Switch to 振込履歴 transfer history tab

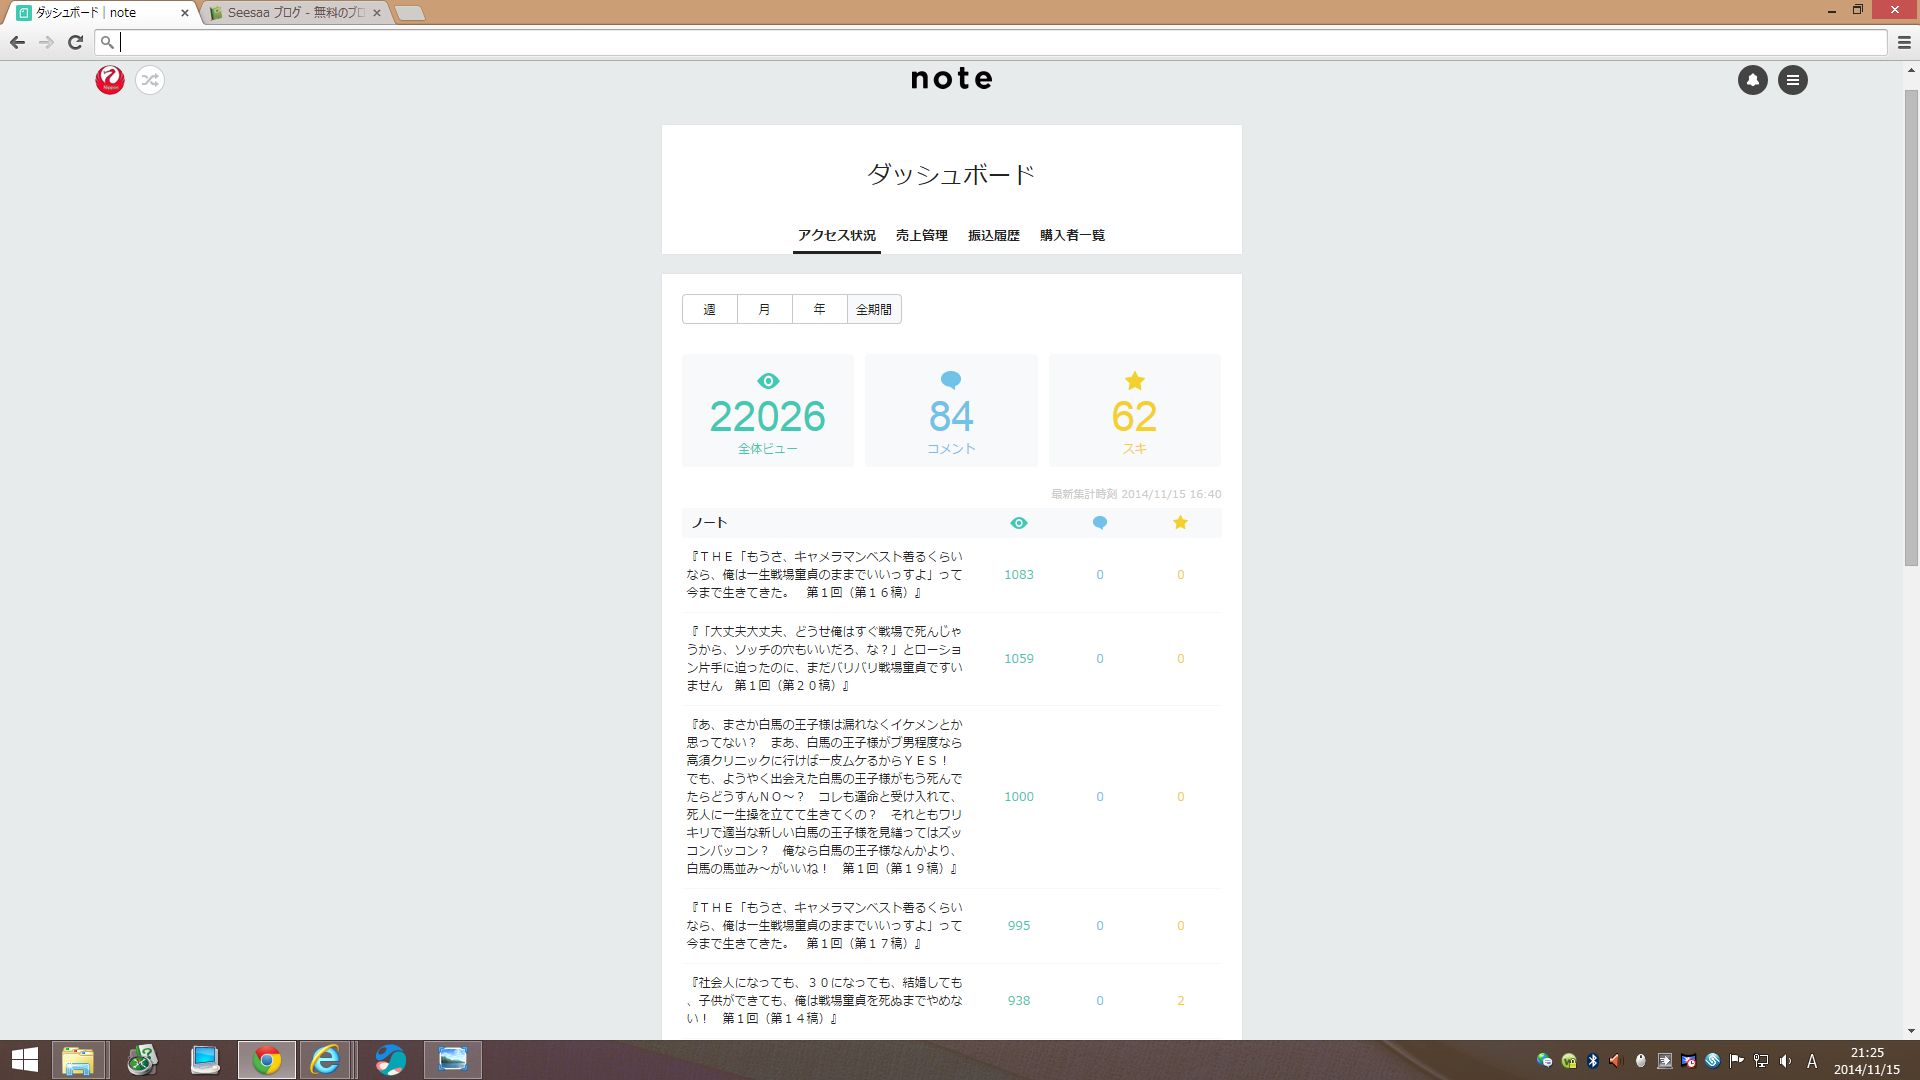click(x=993, y=235)
